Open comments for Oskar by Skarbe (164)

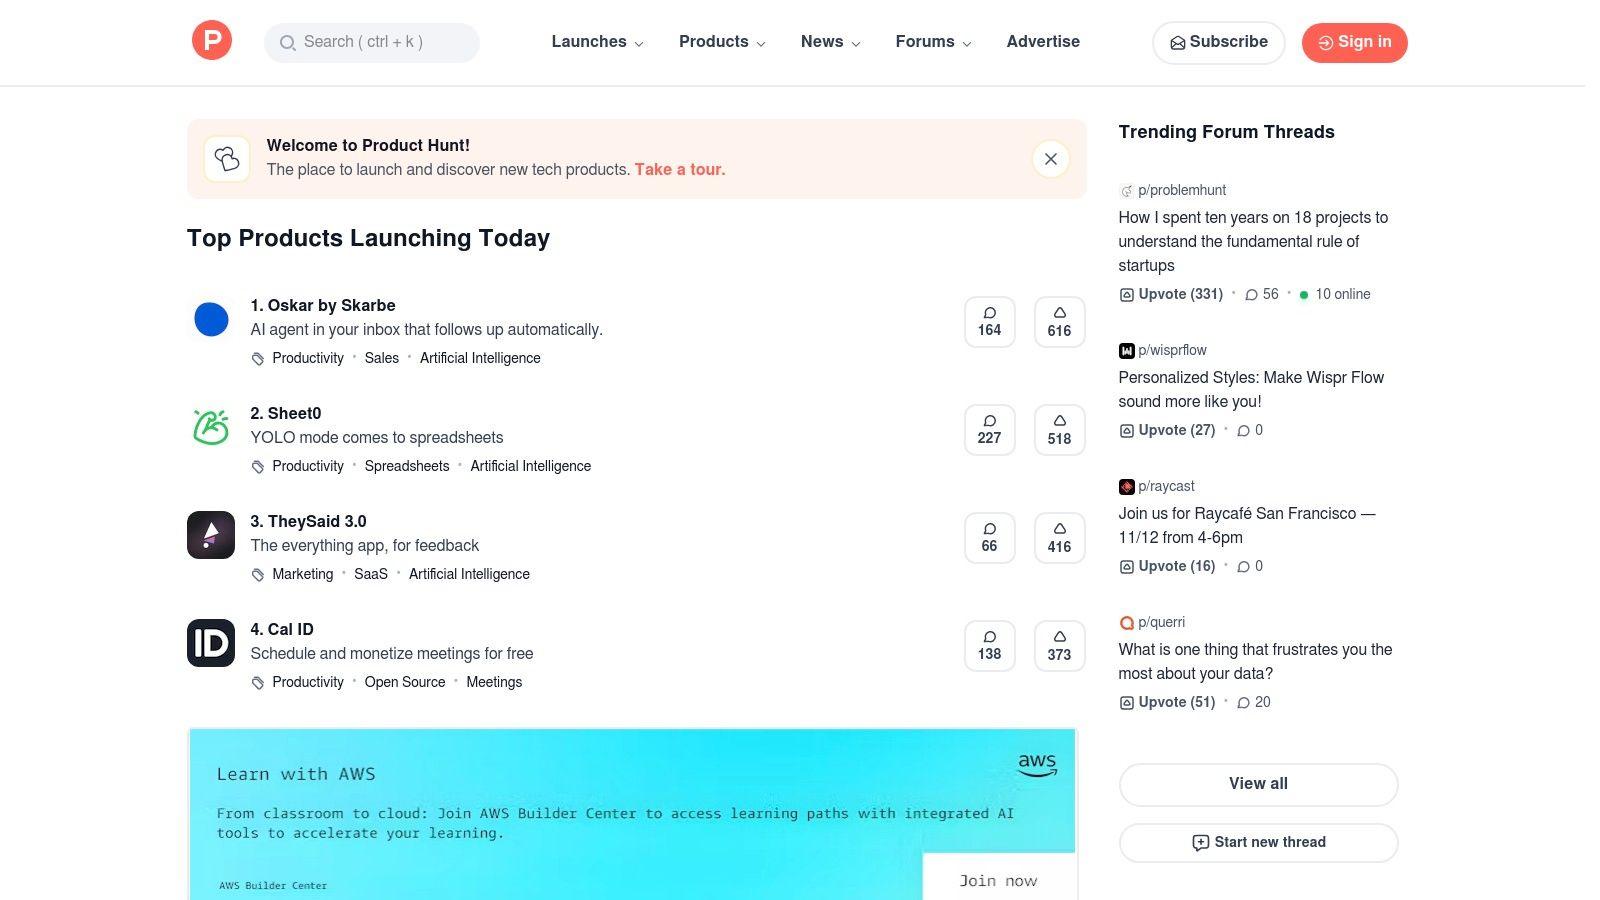(990, 322)
